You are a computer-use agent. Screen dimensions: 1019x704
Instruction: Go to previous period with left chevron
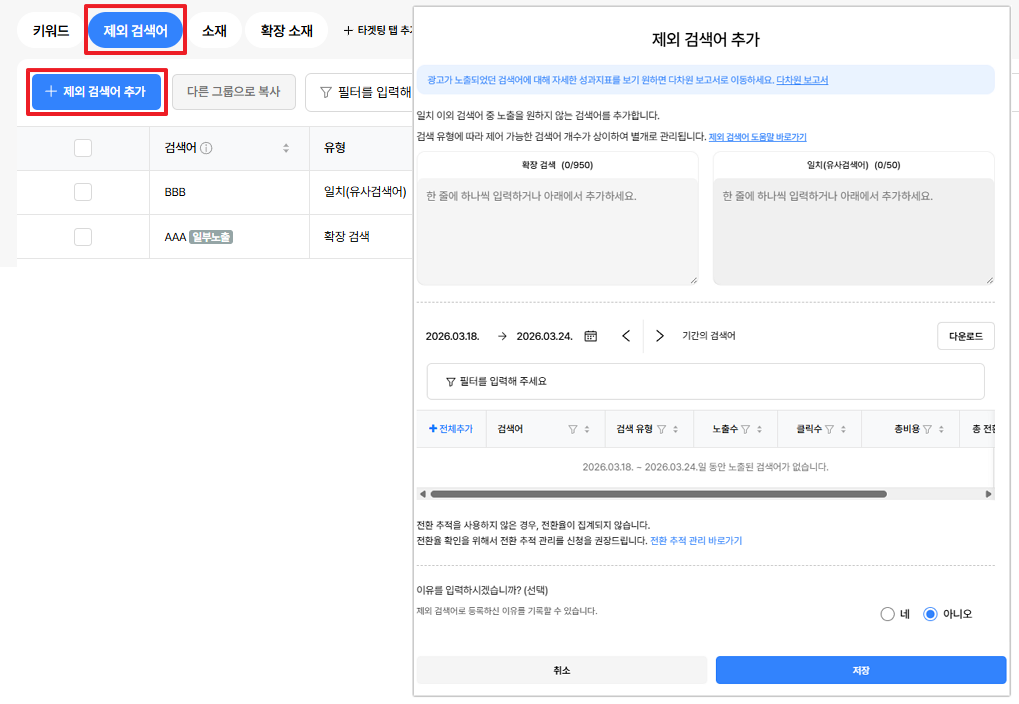[626, 336]
